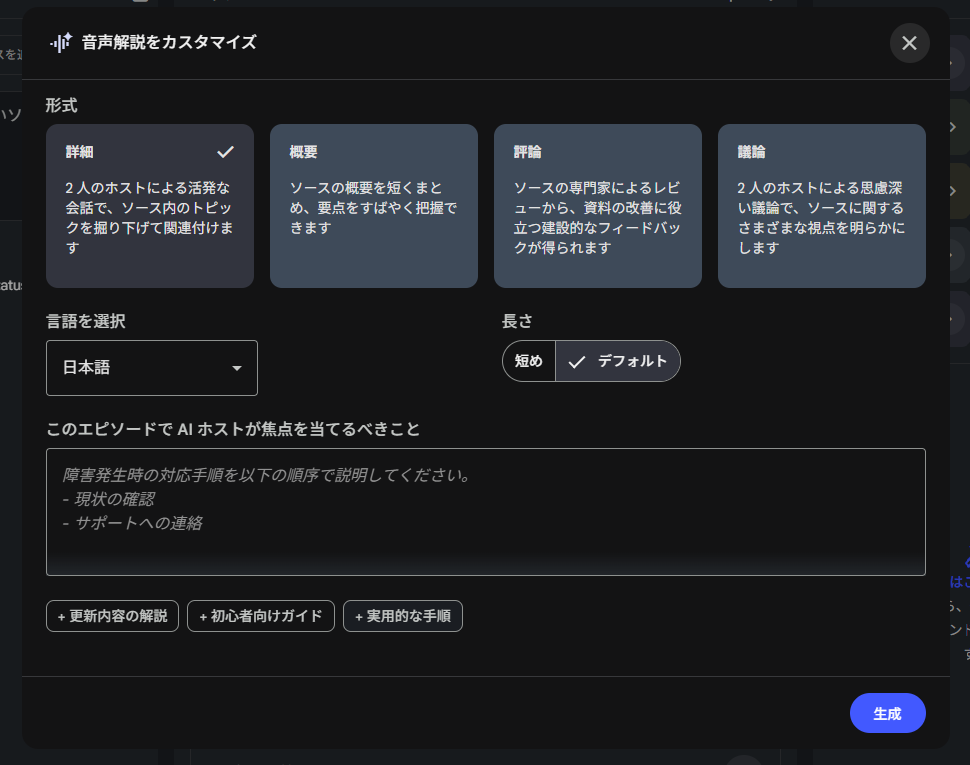Set length to デフォルト label
Screen dimensions: 970x765
pos(632,361)
